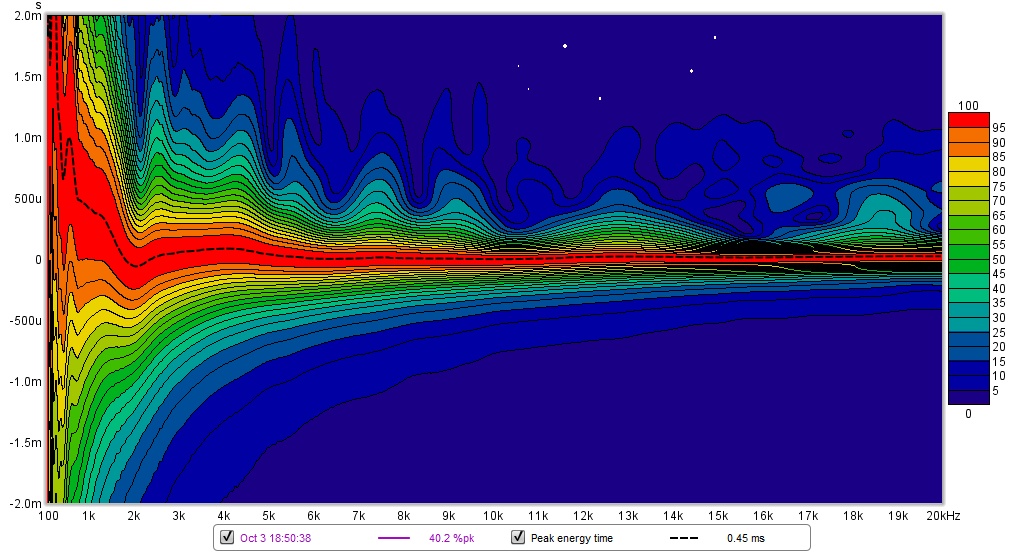Viewport: 1024px width, 552px height.
Task: Click the 500u time axis label
Action: click(28, 199)
